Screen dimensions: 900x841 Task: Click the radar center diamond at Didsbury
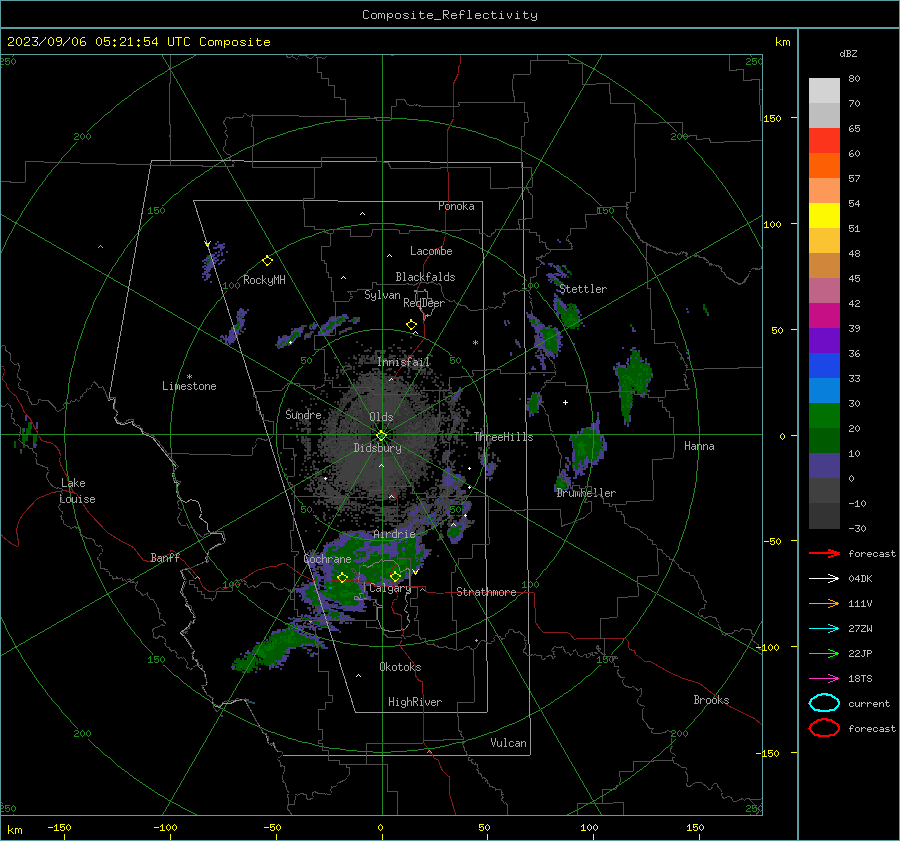click(381, 436)
